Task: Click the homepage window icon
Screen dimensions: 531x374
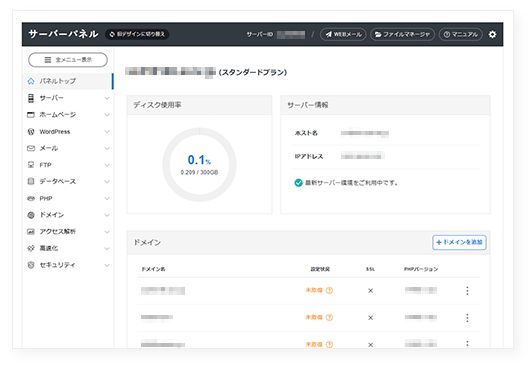Action: point(31,115)
